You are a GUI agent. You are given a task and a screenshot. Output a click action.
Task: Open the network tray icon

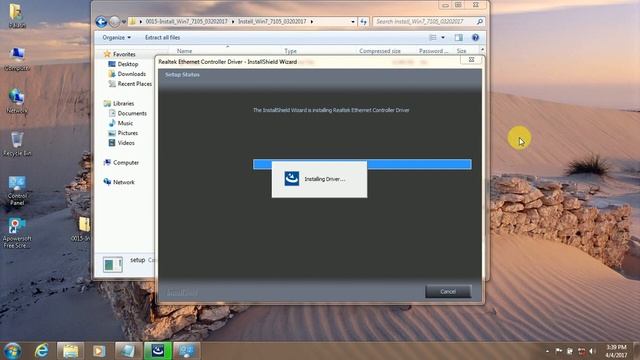582,351
